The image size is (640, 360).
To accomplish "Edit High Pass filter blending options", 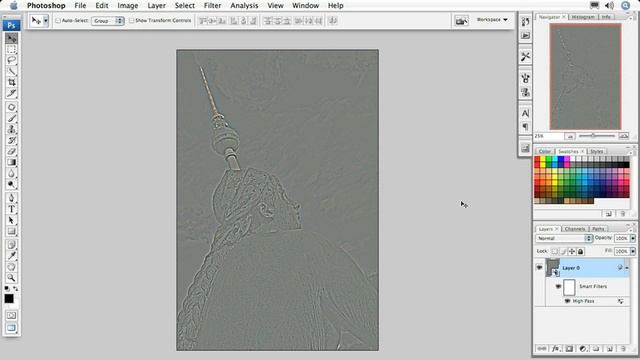I will click(620, 301).
